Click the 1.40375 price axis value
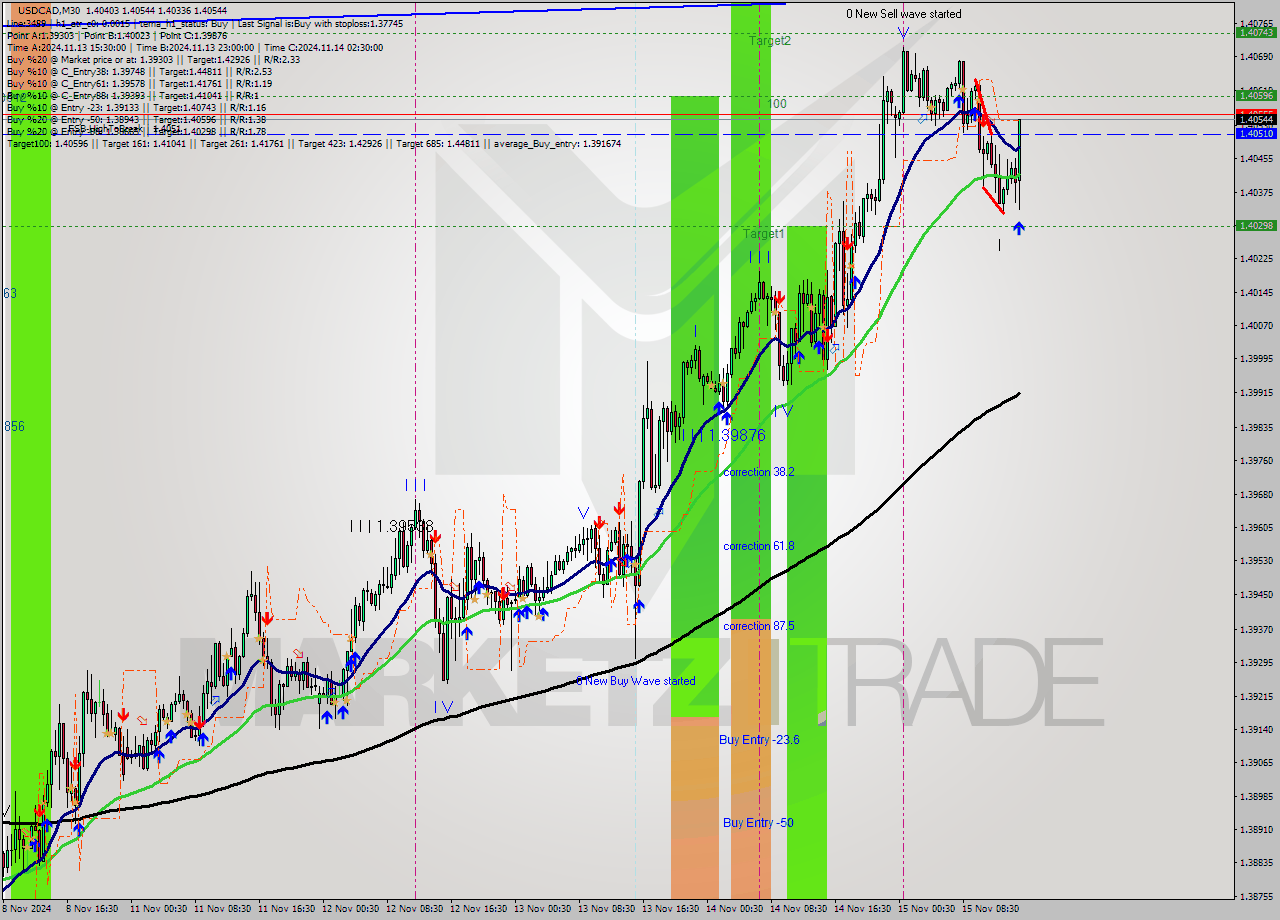This screenshot has height=920, width=1280. coord(1255,192)
